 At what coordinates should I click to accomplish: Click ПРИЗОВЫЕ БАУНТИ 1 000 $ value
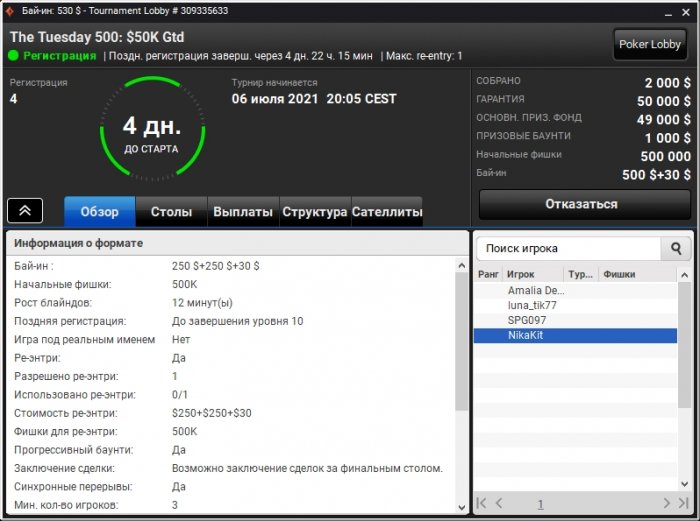pos(667,138)
